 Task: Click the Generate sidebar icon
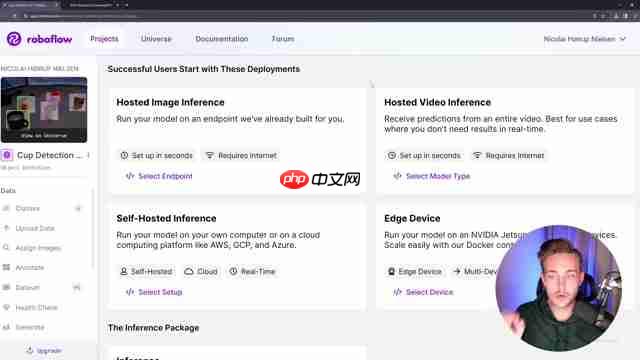7,327
